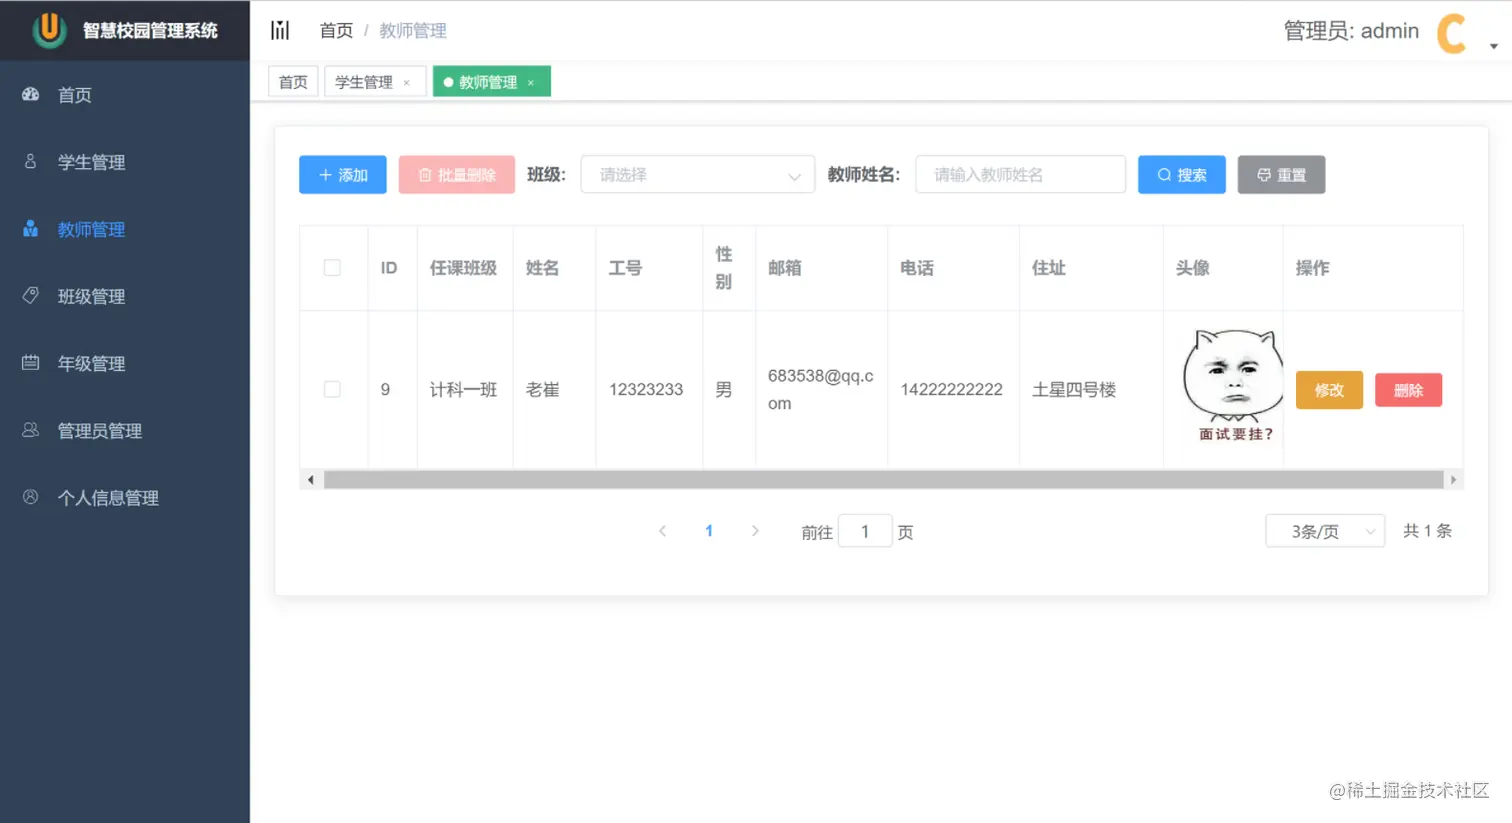Viewport: 1512px width, 823px height.
Task: Click the 个人信息管理 sidebar icon
Action: coord(29,497)
